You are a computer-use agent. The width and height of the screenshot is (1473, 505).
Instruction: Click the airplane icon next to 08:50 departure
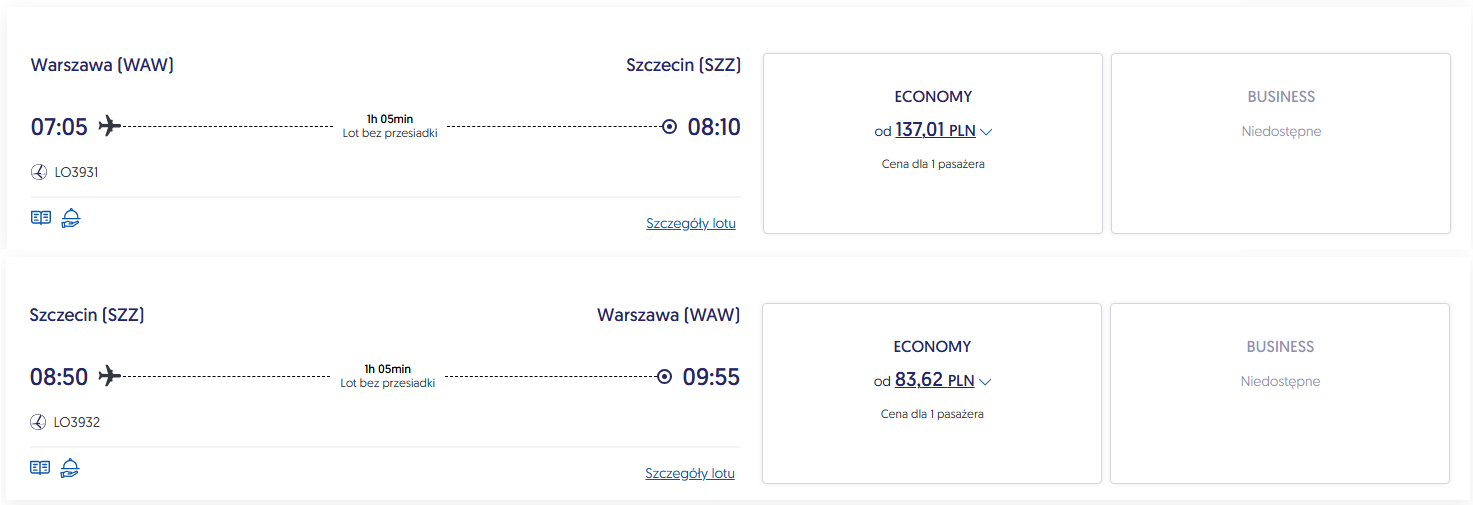tap(109, 376)
